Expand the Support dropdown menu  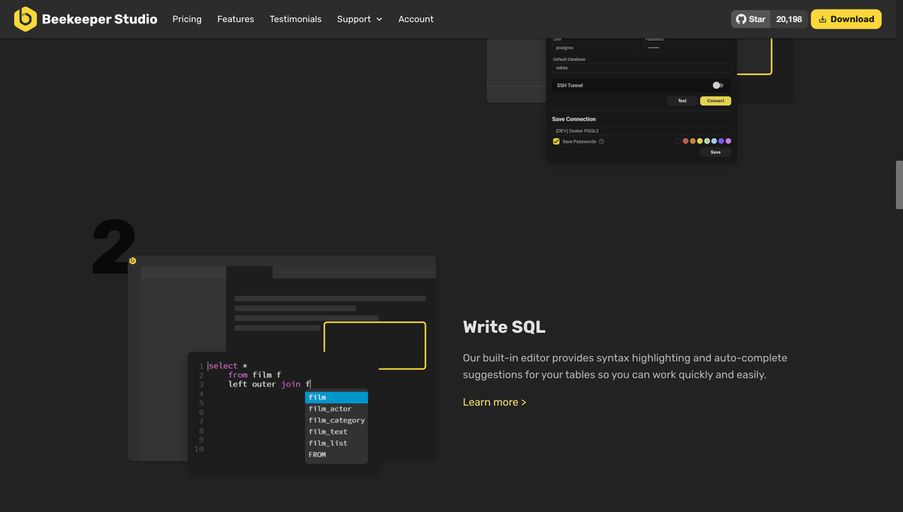359,19
